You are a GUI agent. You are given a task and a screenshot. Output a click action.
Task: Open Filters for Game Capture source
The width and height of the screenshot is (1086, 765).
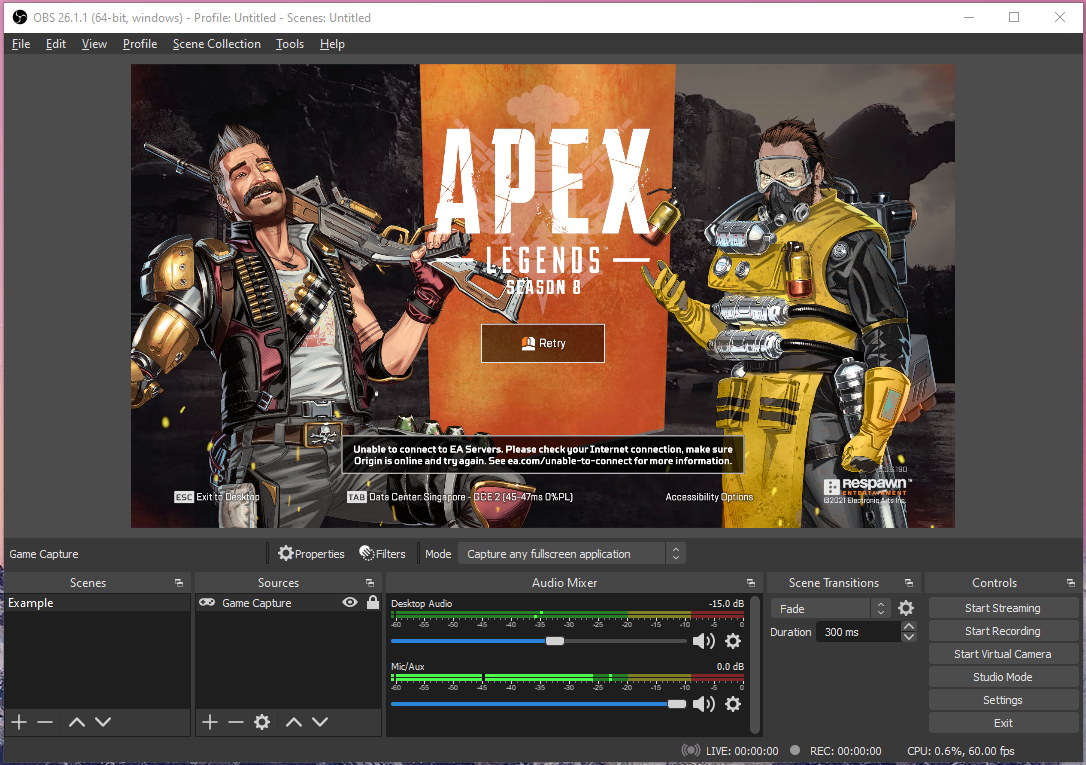click(382, 554)
